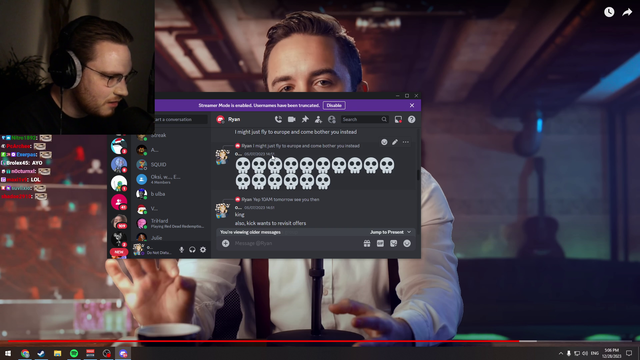The width and height of the screenshot is (640, 360).
Task: Click YouTube Share arrow icon
Action: pos(627,12)
